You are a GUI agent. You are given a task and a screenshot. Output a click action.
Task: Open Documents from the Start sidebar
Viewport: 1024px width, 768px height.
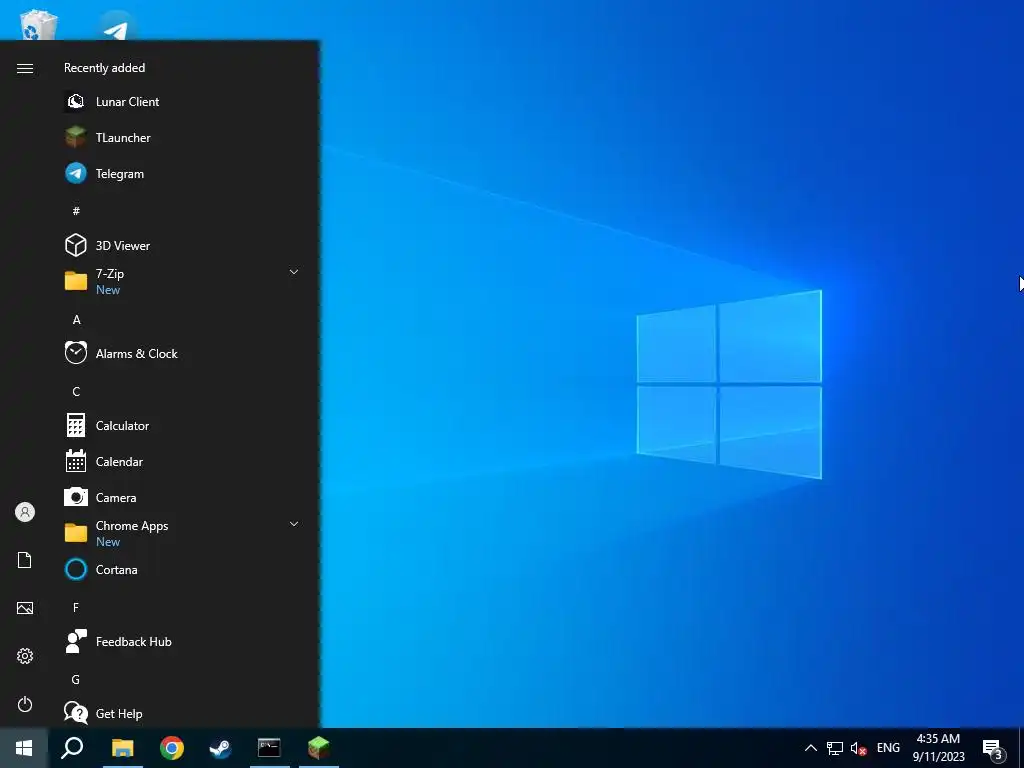click(x=25, y=560)
